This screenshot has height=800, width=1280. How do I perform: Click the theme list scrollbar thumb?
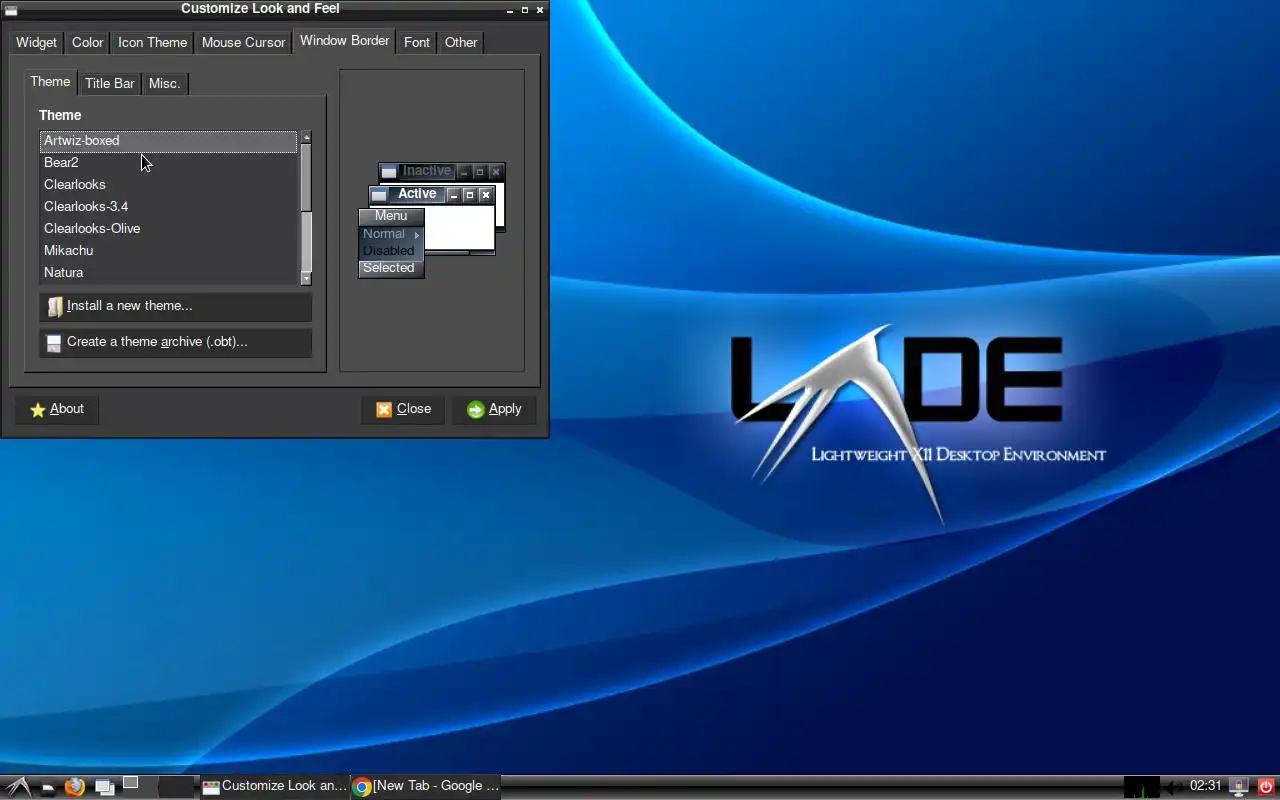(306, 178)
